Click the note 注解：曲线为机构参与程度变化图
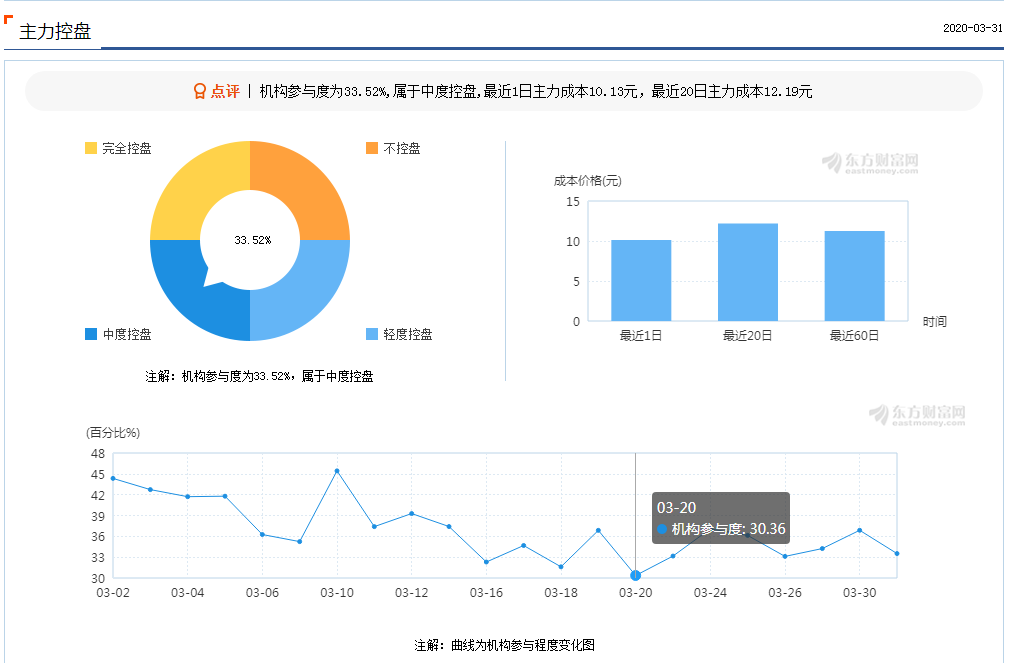This screenshot has width=1009, height=663. (504, 645)
